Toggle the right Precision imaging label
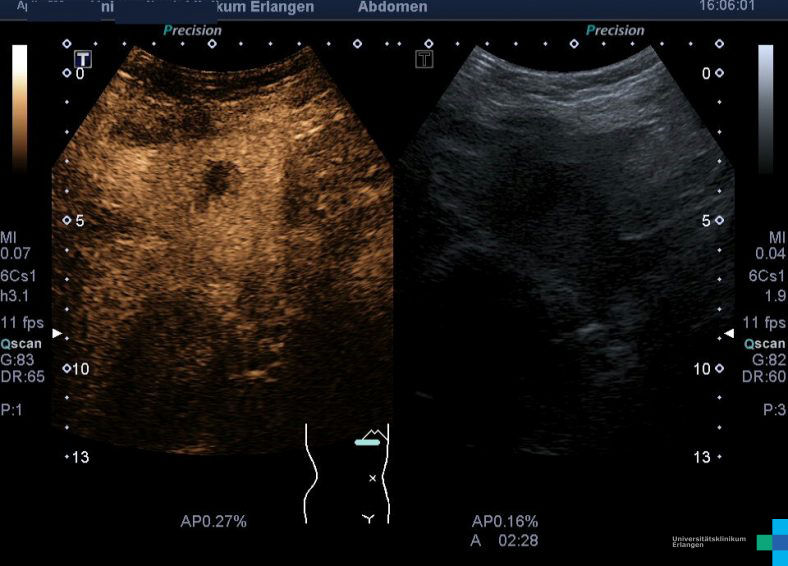The width and height of the screenshot is (788, 566). point(614,30)
